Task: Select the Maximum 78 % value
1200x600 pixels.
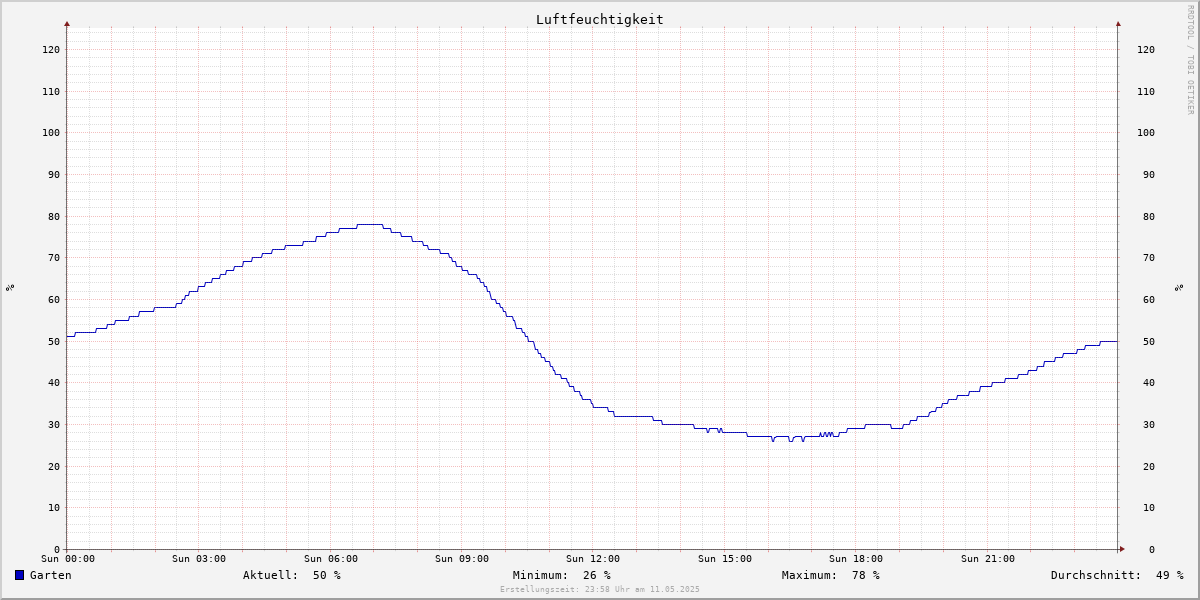Action: [830, 575]
